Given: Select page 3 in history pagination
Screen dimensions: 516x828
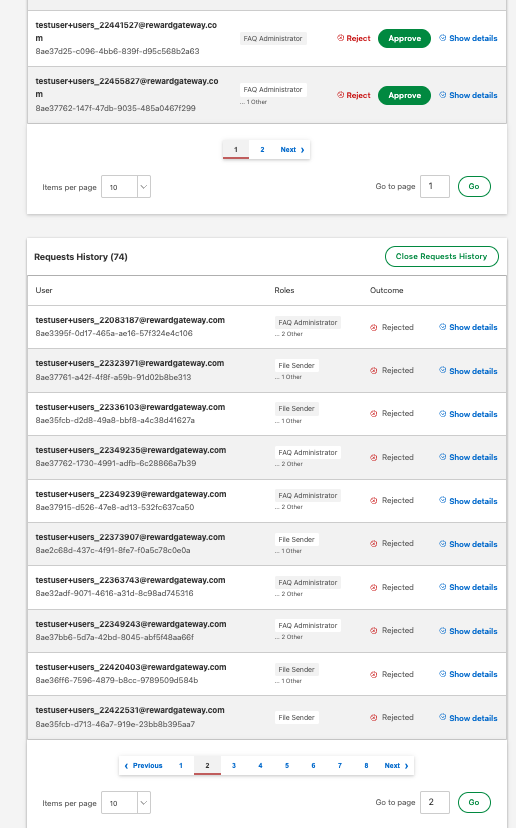Looking at the screenshot, I should coord(233,766).
